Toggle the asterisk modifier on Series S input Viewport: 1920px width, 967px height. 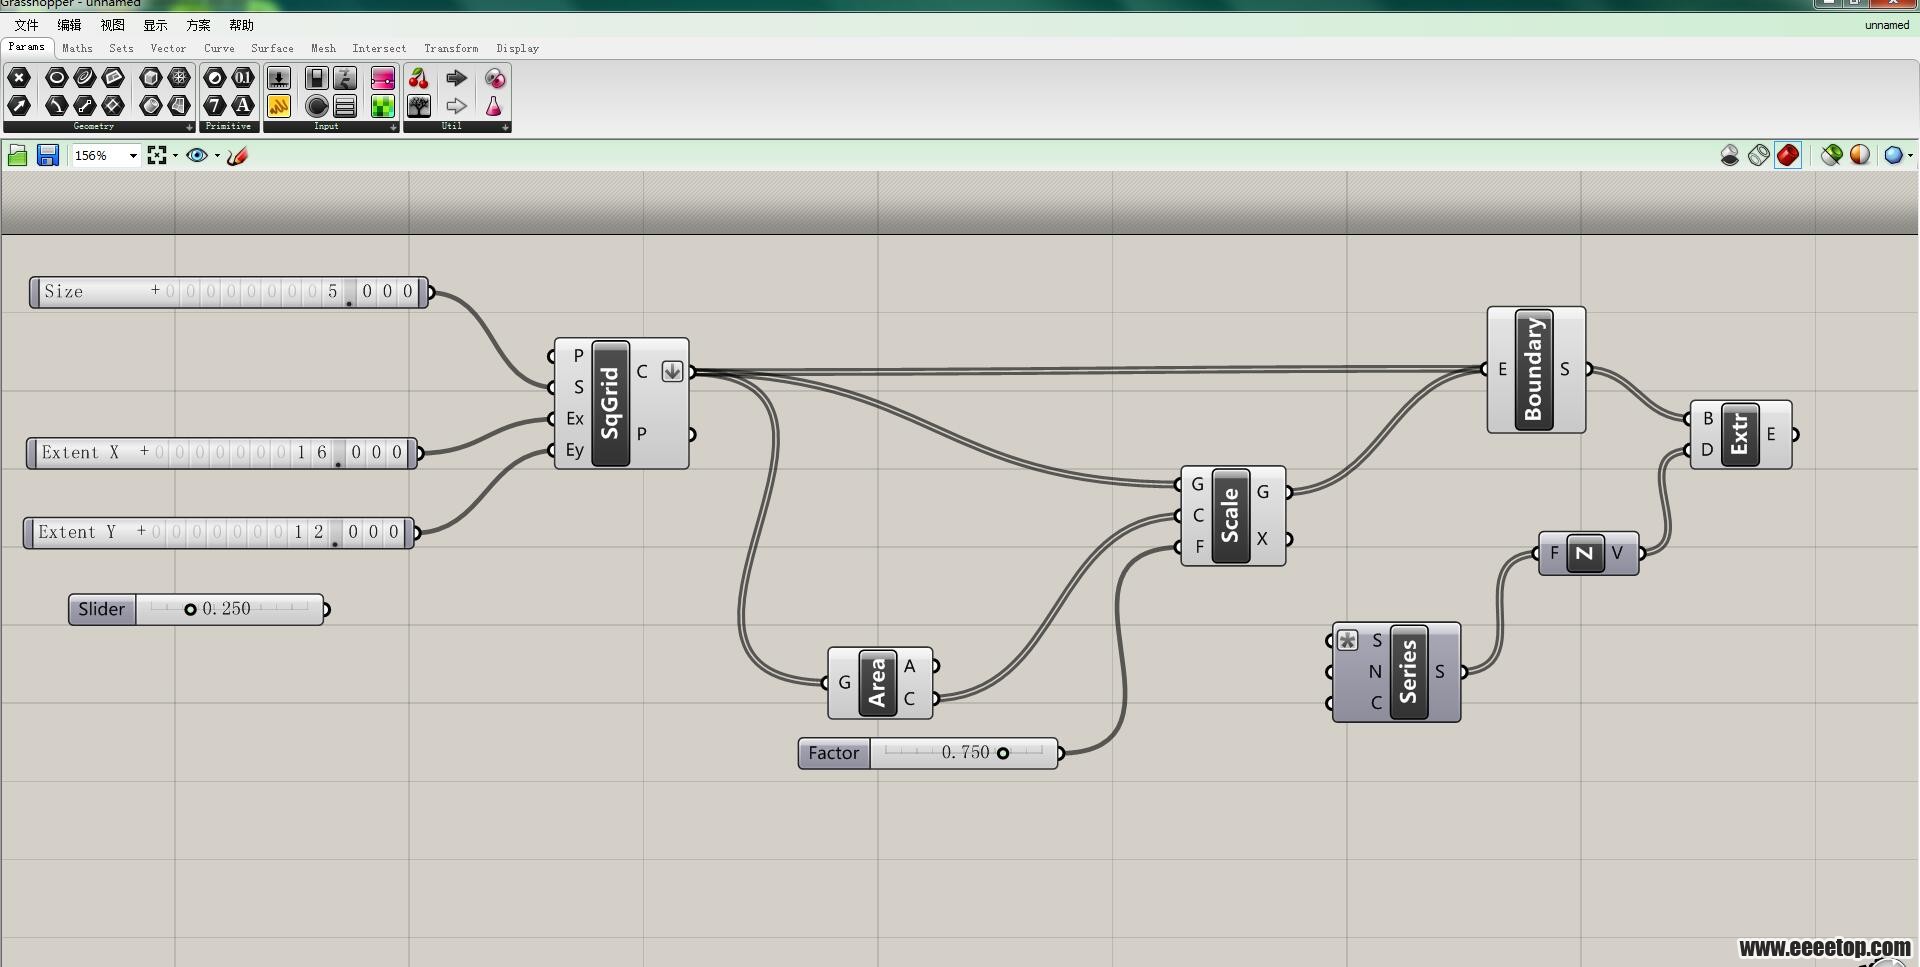pyautogui.click(x=1348, y=640)
